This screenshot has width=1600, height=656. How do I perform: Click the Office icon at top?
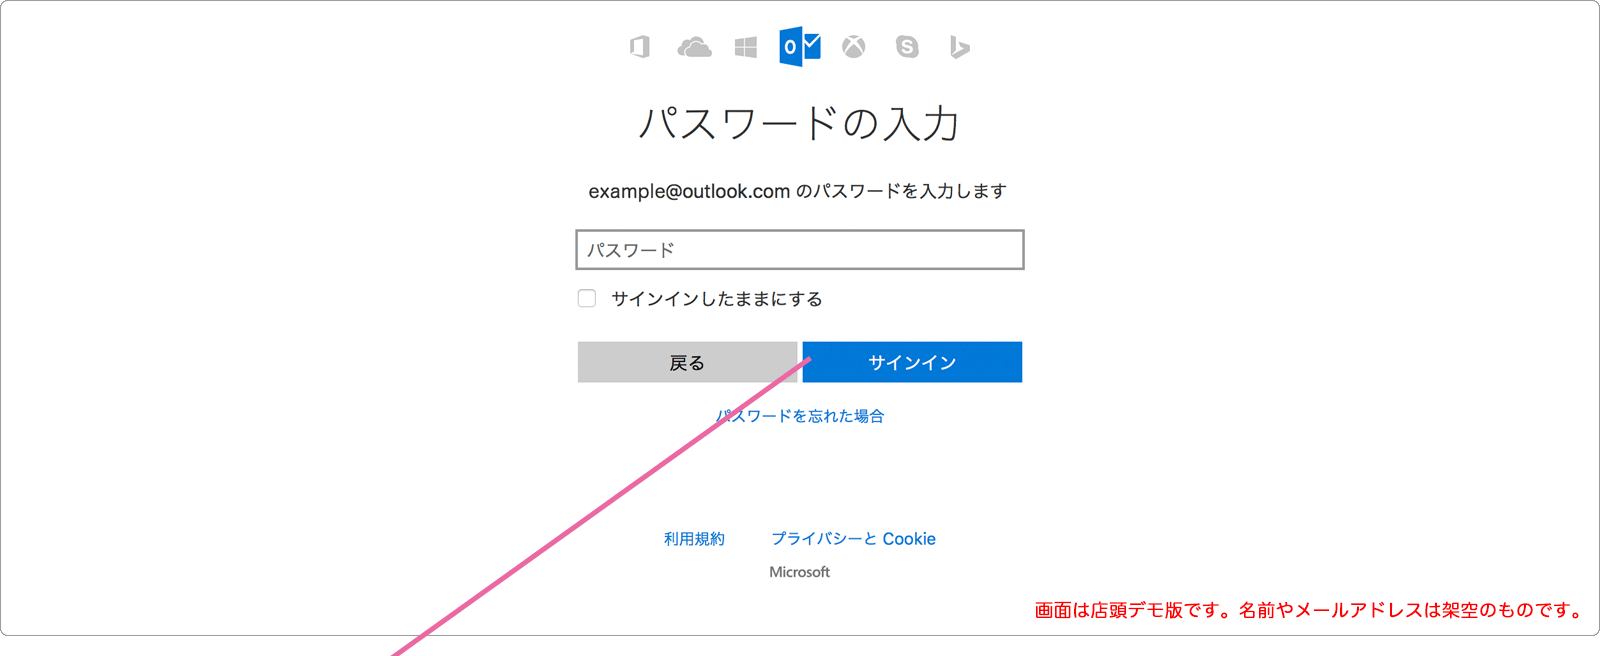(640, 47)
